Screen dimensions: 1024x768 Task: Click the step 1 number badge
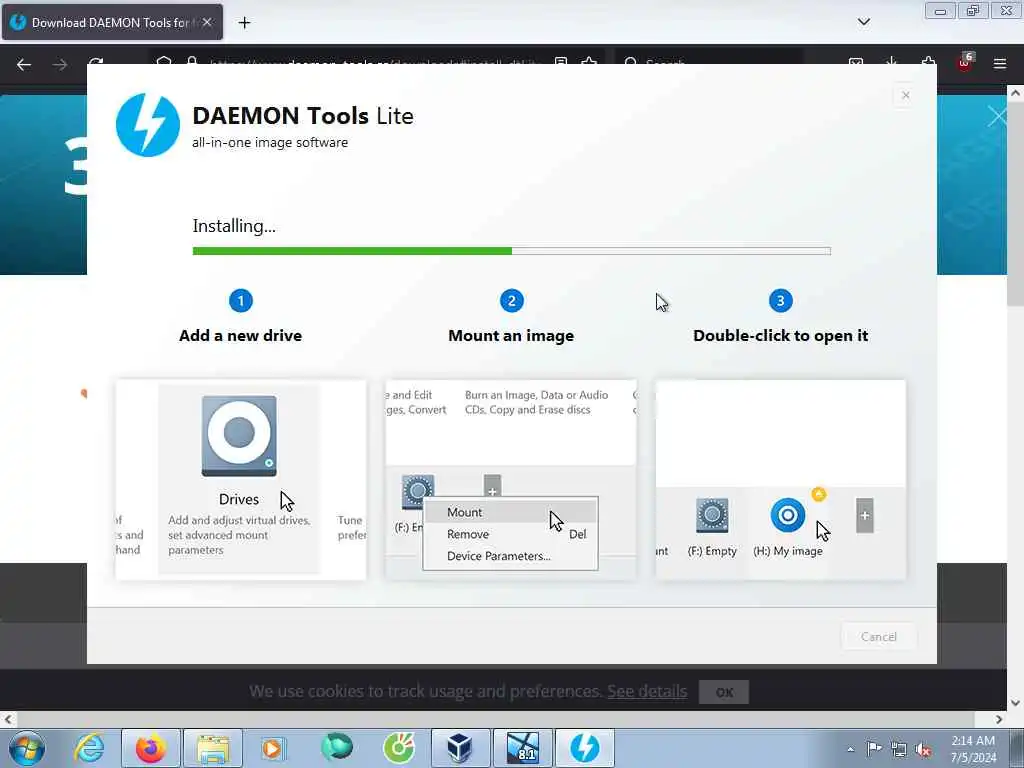pyautogui.click(x=240, y=301)
